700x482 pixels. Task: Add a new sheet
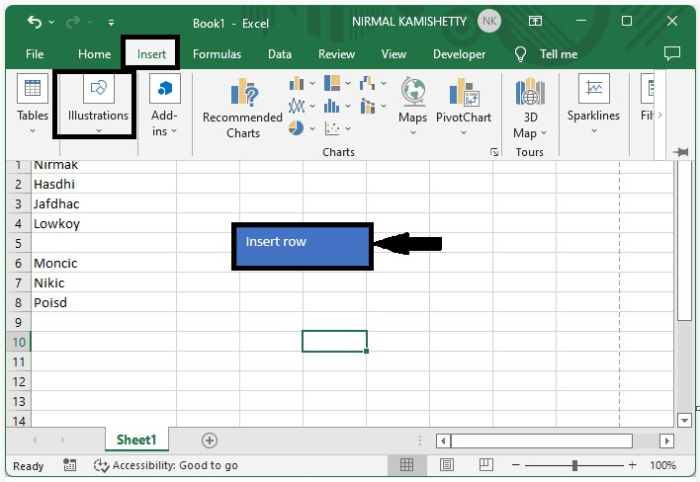coord(209,440)
